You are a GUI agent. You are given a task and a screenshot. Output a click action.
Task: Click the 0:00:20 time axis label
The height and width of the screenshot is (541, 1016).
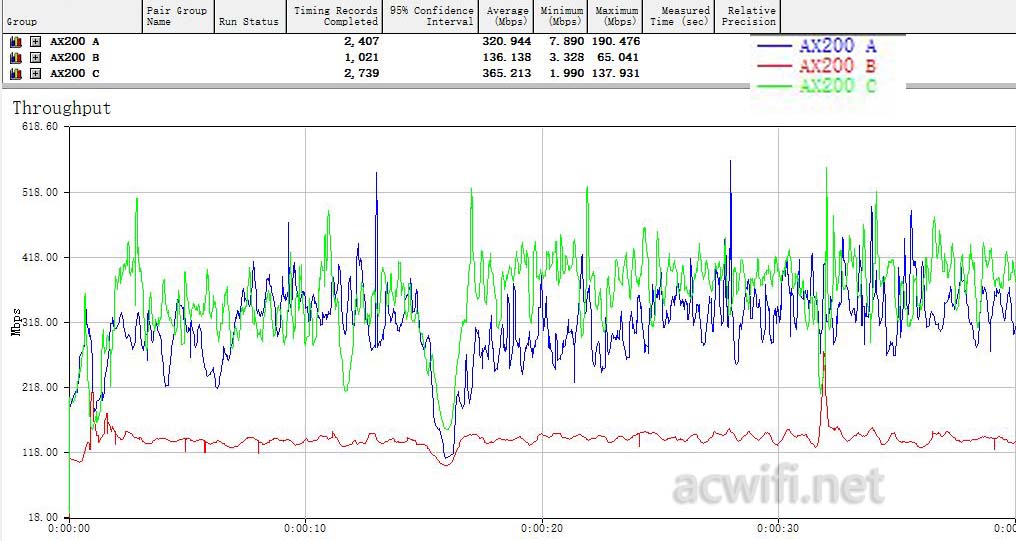[542, 529]
